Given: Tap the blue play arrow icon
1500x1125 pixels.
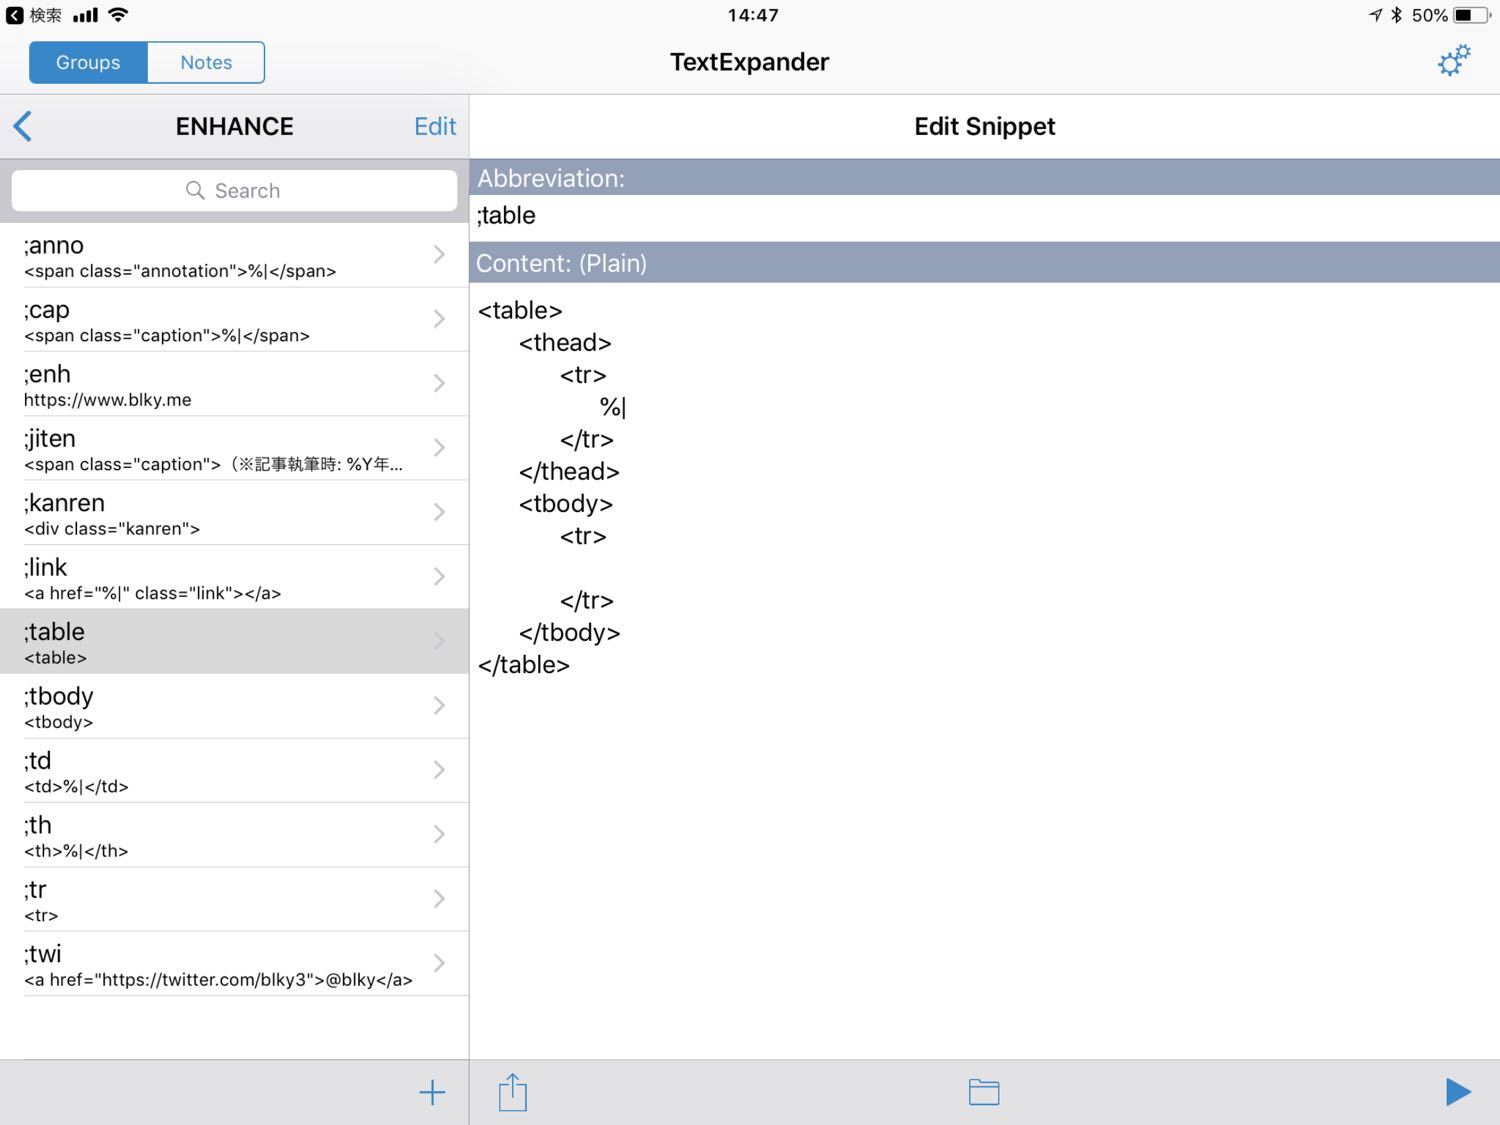Looking at the screenshot, I should coord(1458,1092).
